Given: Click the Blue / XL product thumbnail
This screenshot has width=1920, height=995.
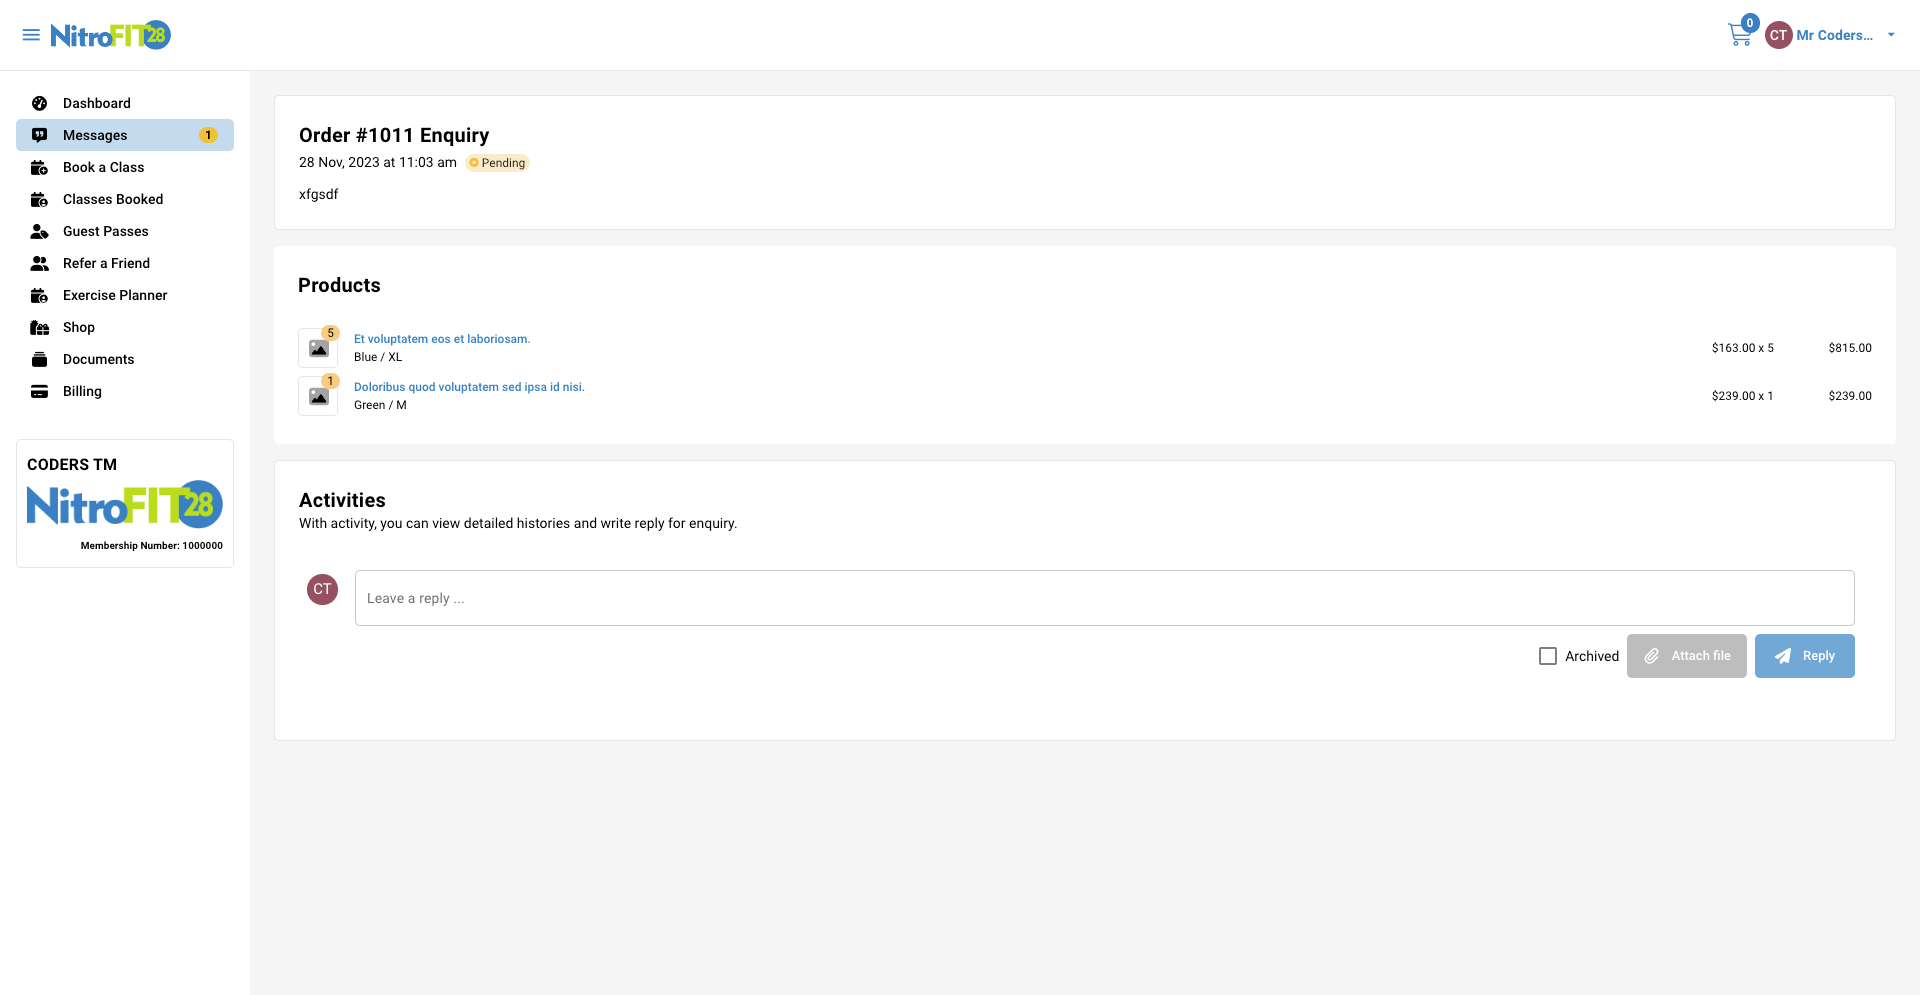Looking at the screenshot, I should click(x=318, y=348).
